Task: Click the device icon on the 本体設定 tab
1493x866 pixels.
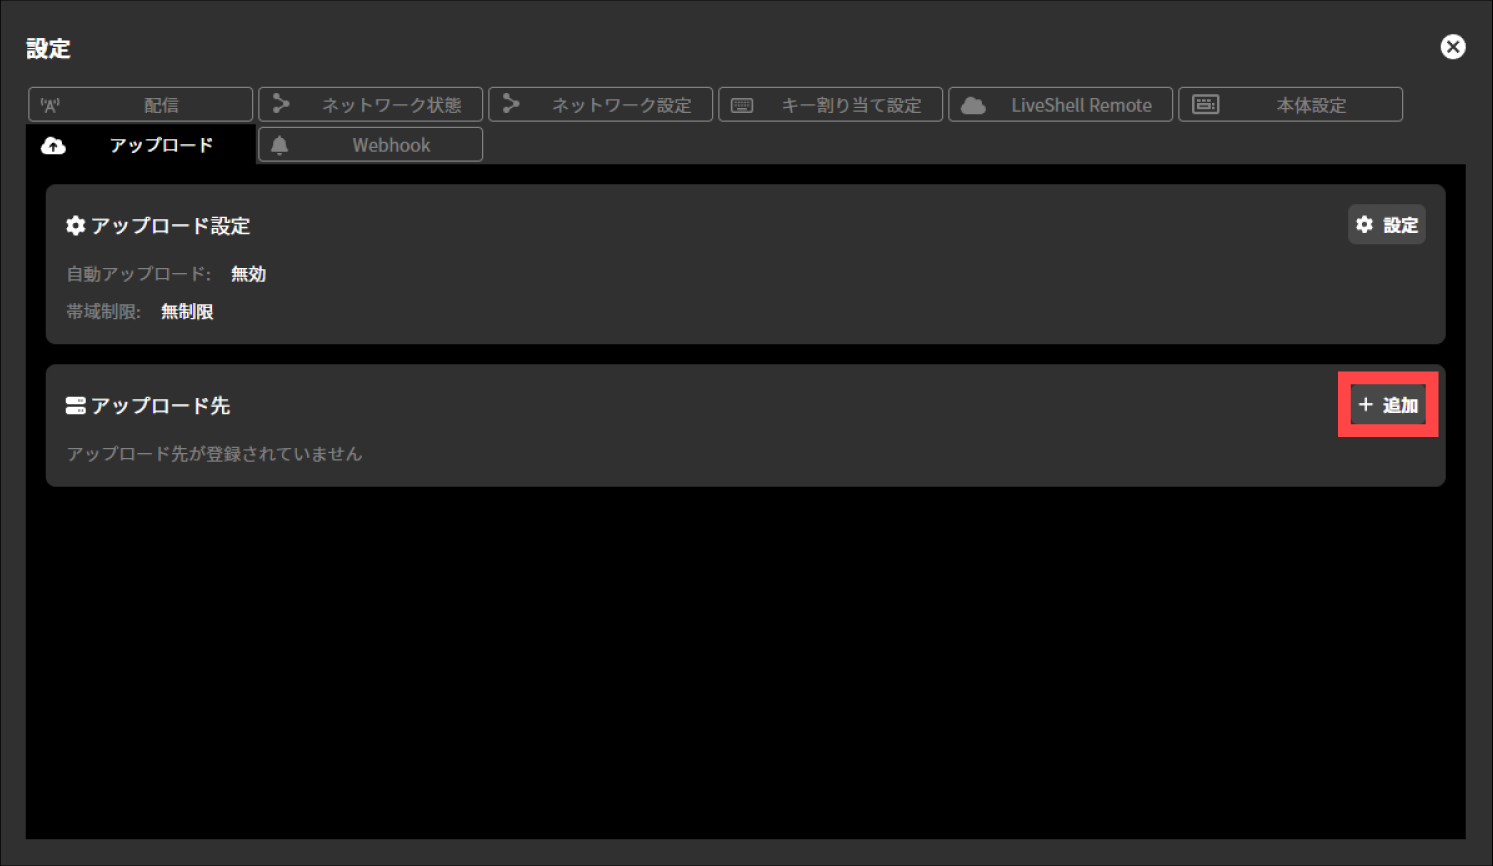Action: point(1206,105)
